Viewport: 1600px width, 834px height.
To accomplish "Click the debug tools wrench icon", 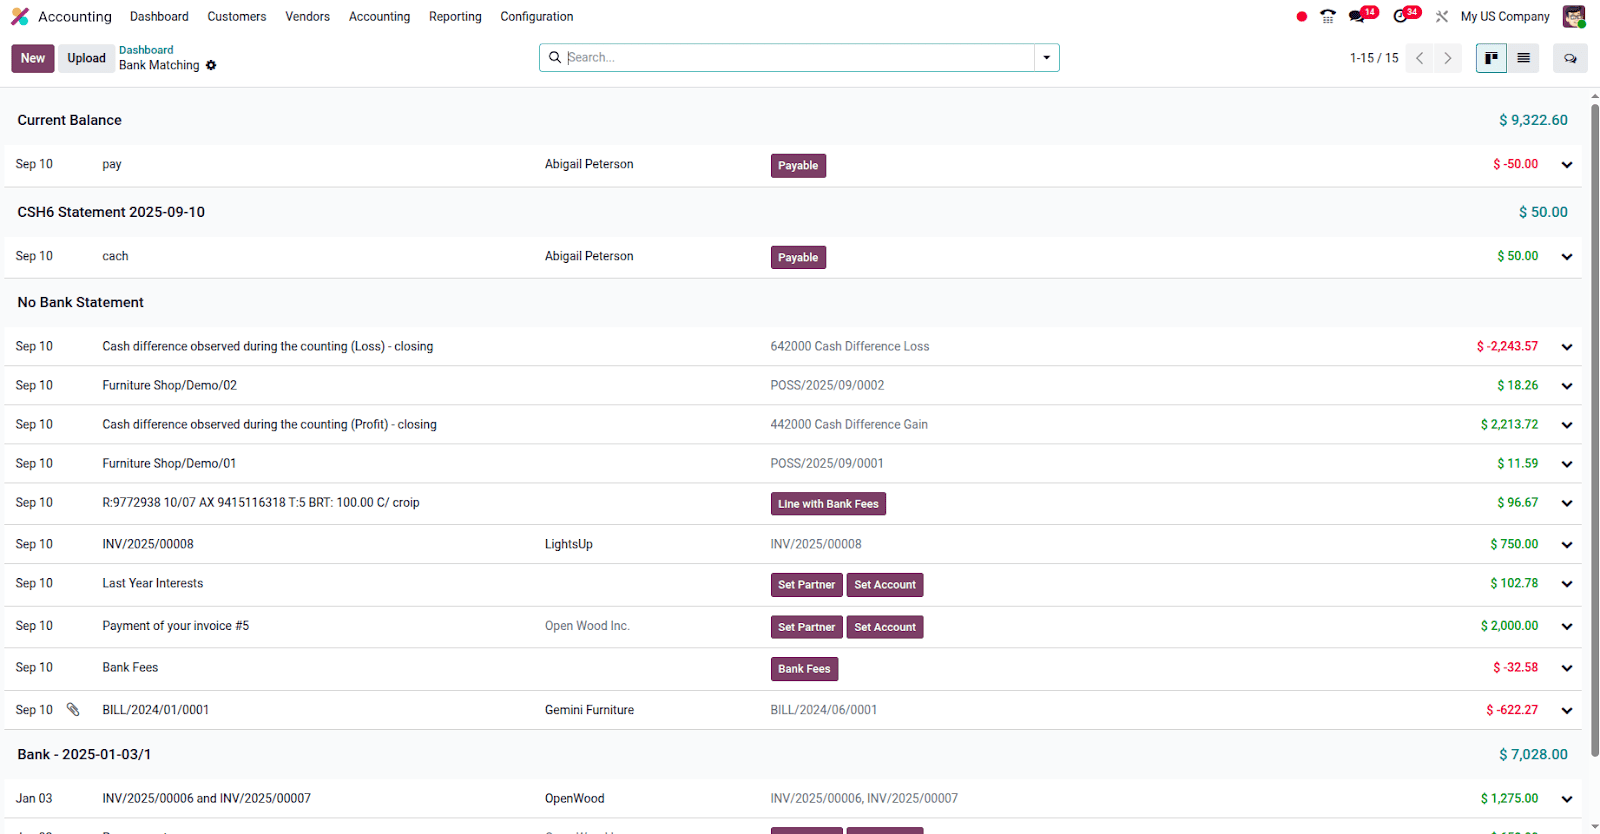I will tap(1441, 16).
